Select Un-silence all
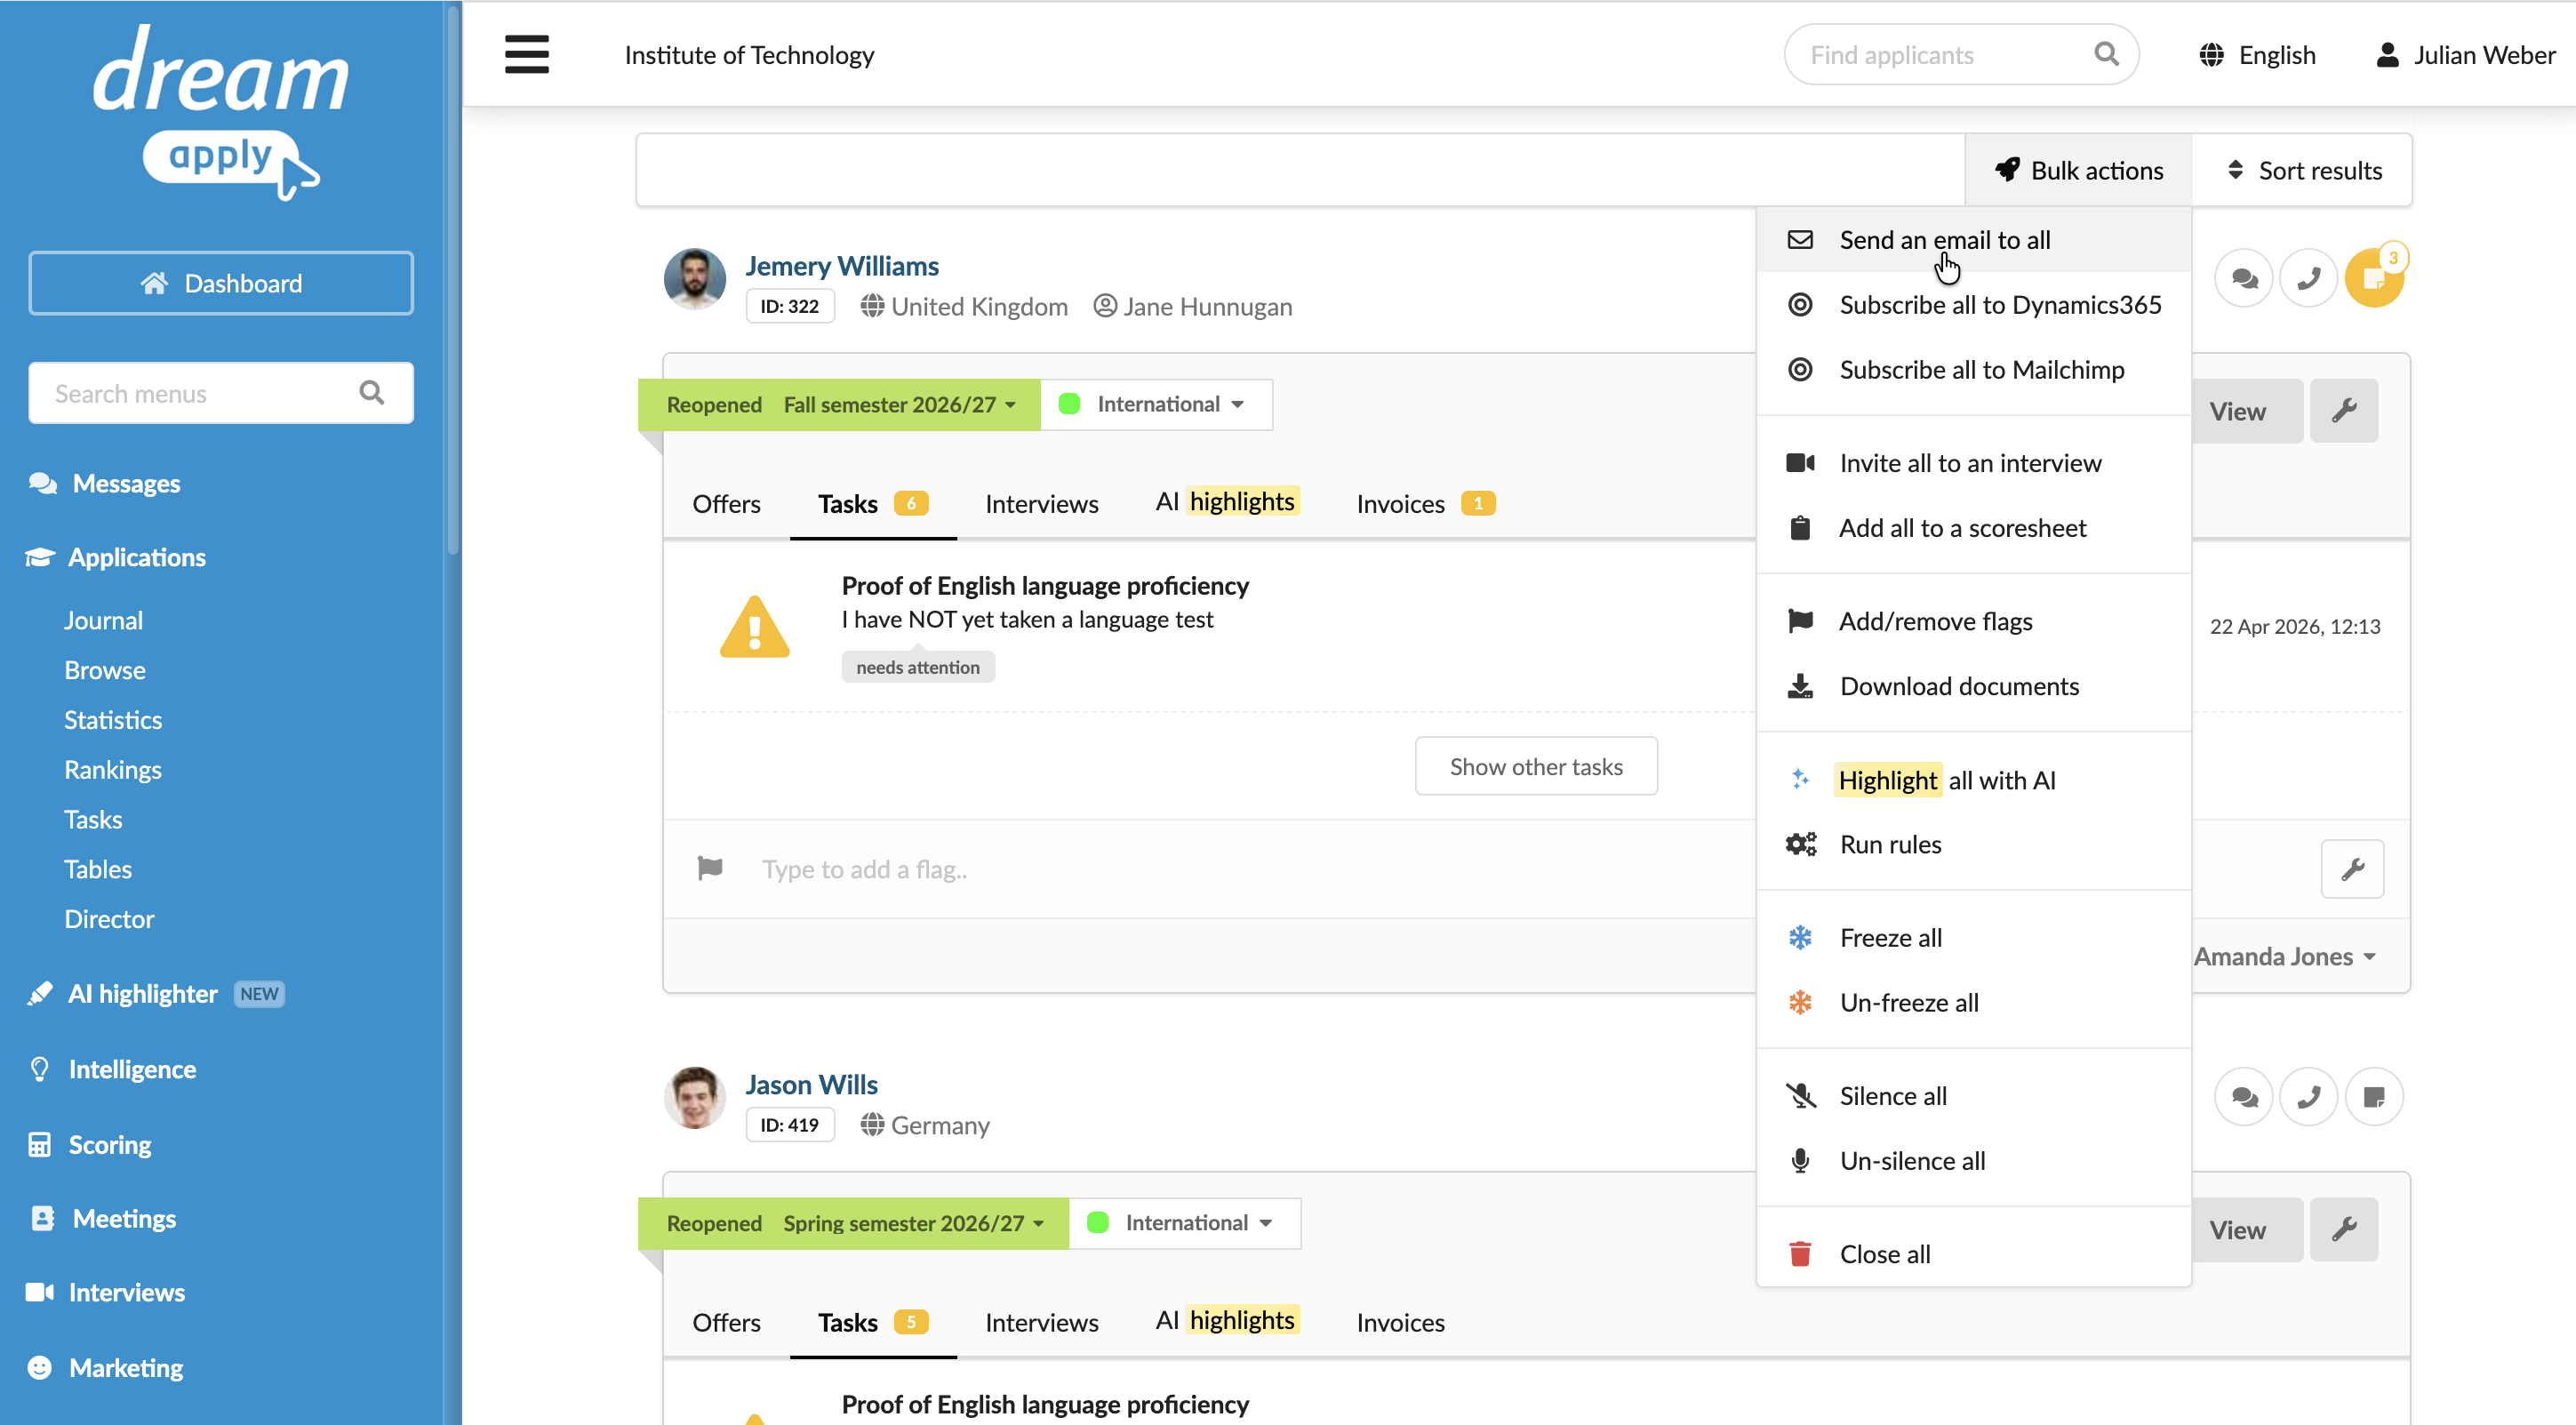This screenshot has height=1425, width=2576. pos(1973,1161)
